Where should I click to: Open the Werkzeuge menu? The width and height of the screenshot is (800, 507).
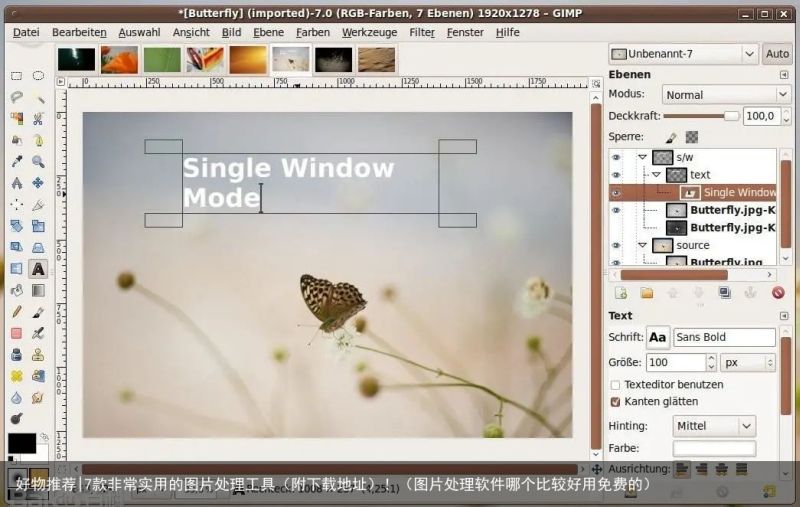tap(369, 32)
